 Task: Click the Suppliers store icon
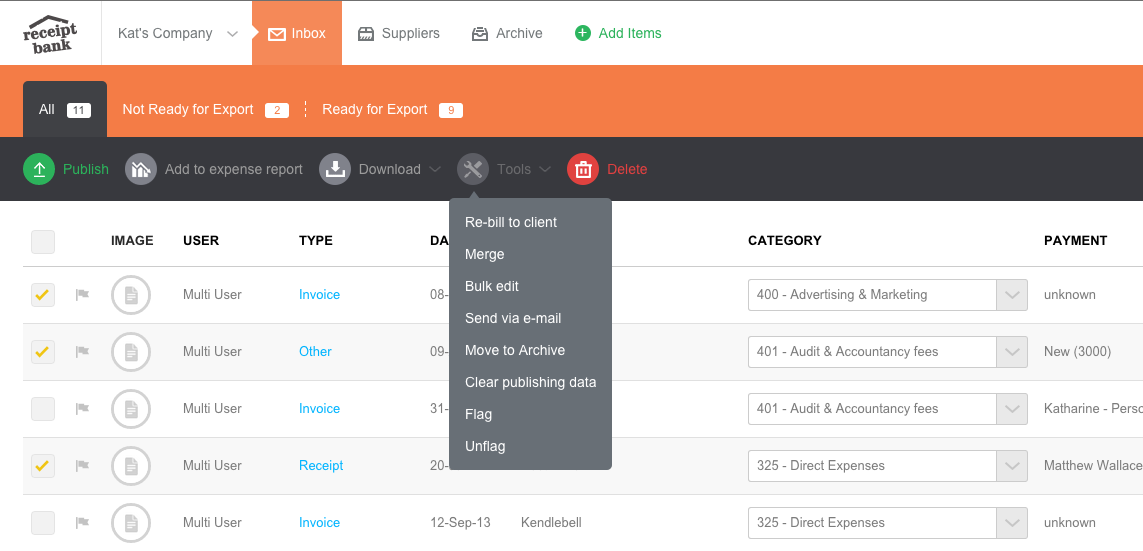point(366,34)
